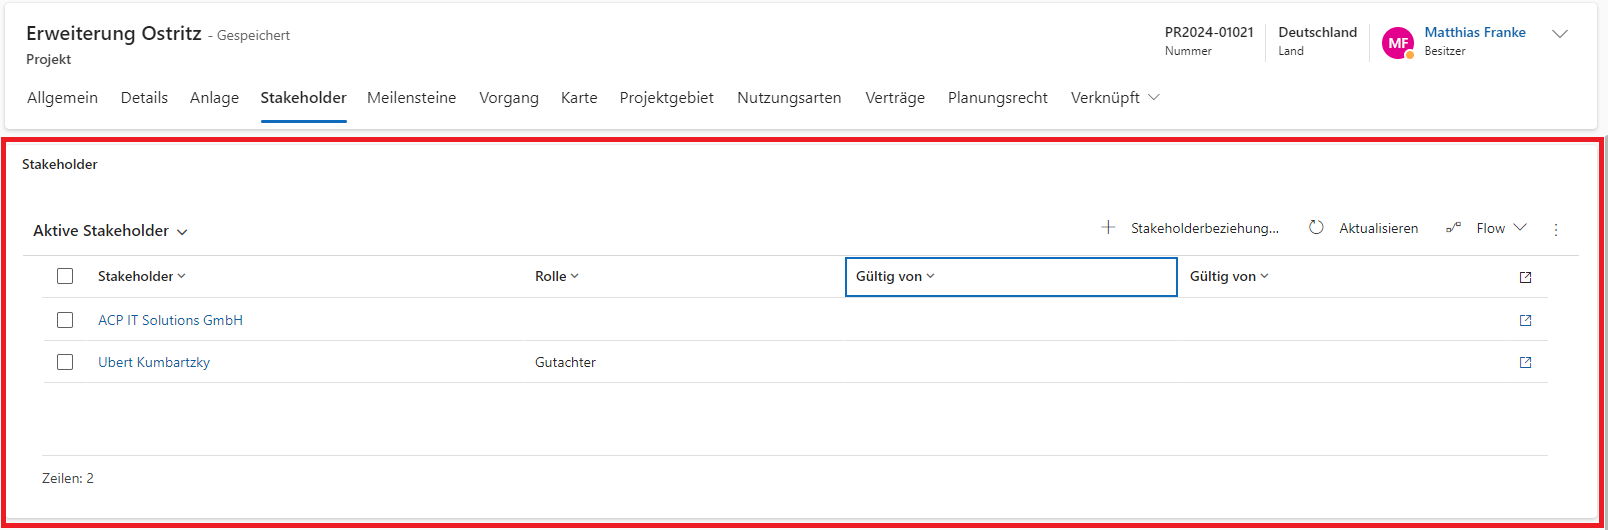This screenshot has height=530, width=1608.
Task: Click the MF owner avatar
Action: coord(1397,43)
